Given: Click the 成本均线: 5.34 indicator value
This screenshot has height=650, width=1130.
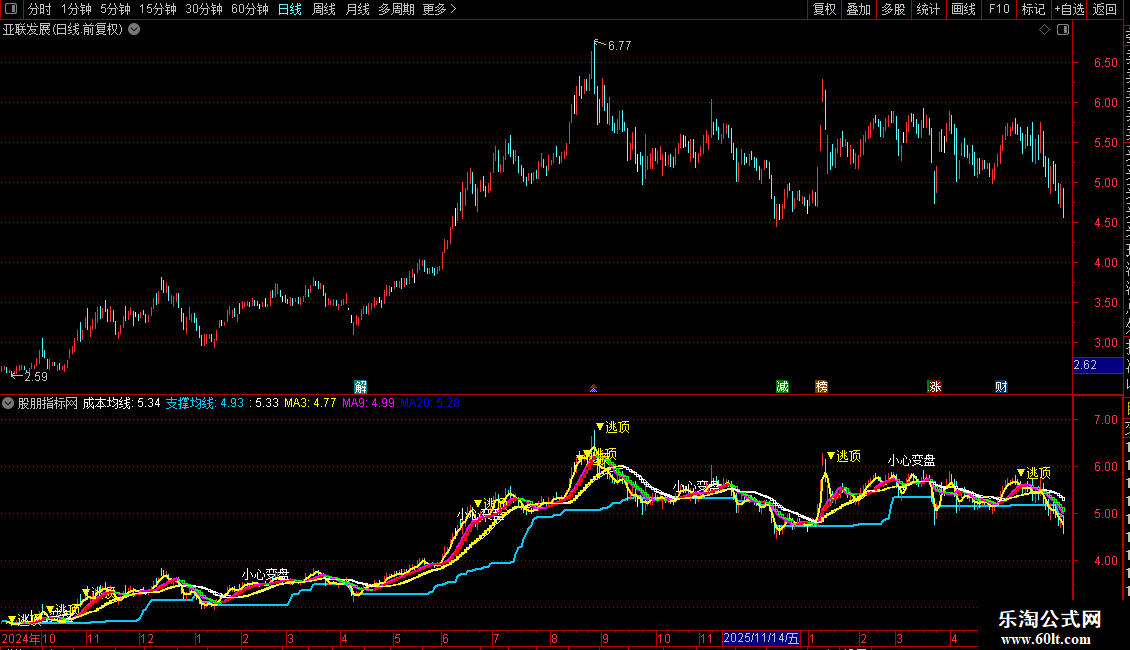Looking at the screenshot, I should (121, 404).
